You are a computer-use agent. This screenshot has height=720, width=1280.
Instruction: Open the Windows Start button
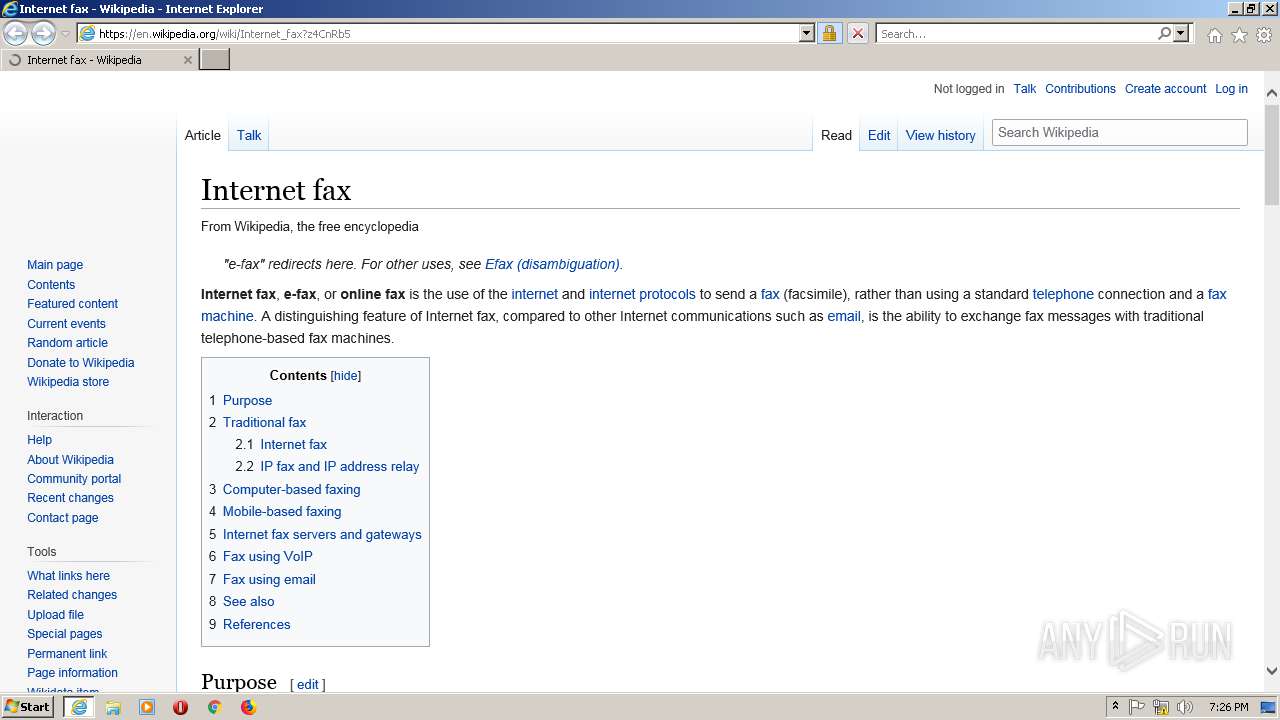[x=28, y=707]
